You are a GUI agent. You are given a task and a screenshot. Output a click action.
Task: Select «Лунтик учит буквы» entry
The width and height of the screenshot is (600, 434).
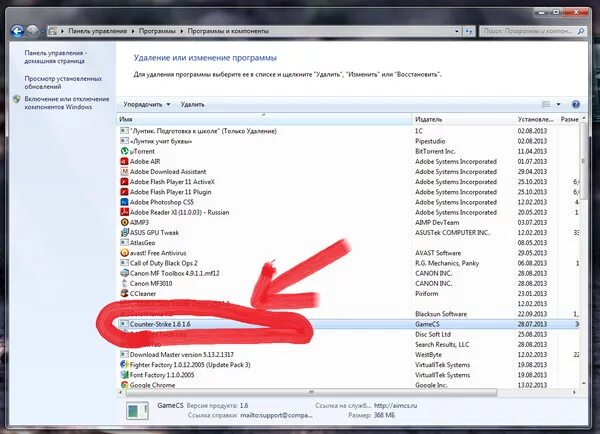161,141
